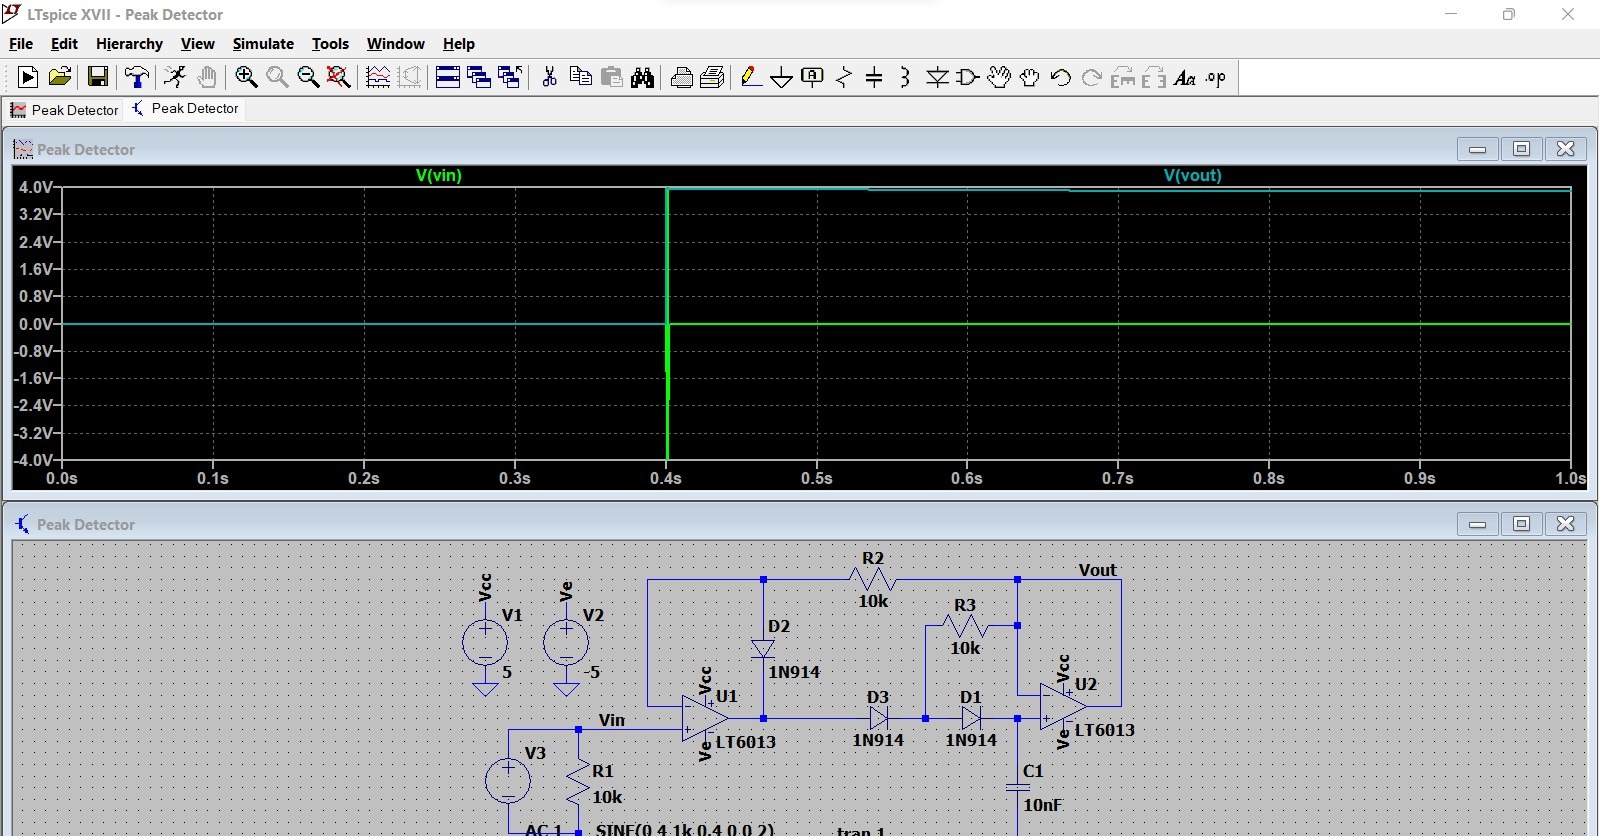Click the Mirror component icon

(1153, 77)
